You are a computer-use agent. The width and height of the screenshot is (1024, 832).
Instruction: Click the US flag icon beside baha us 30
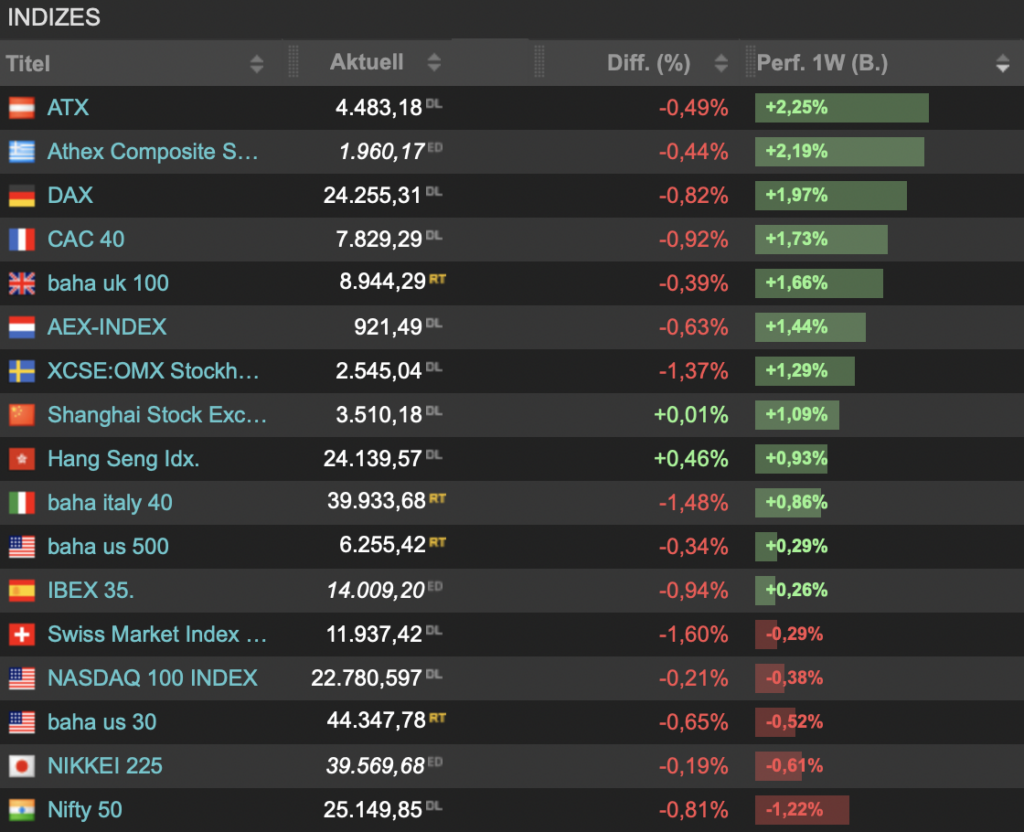pos(22,722)
